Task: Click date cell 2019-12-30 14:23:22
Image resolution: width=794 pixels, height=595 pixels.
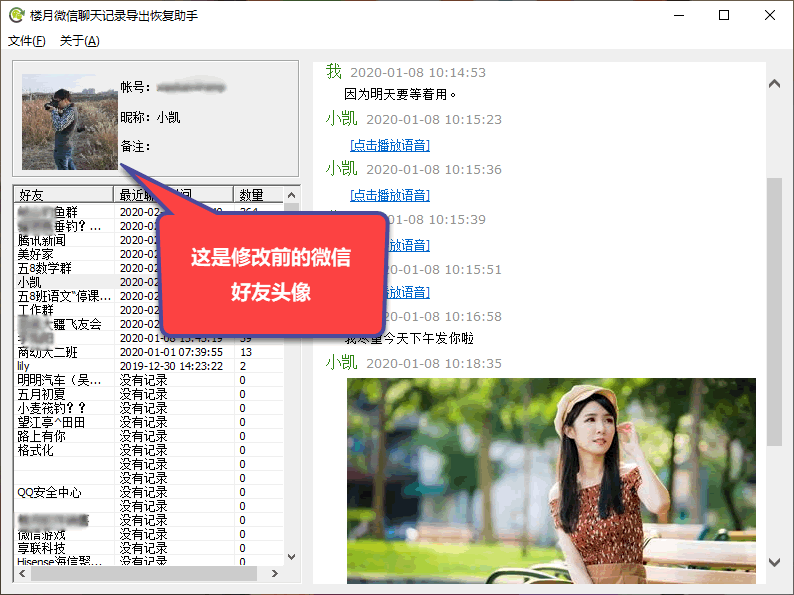Action: [x=171, y=366]
